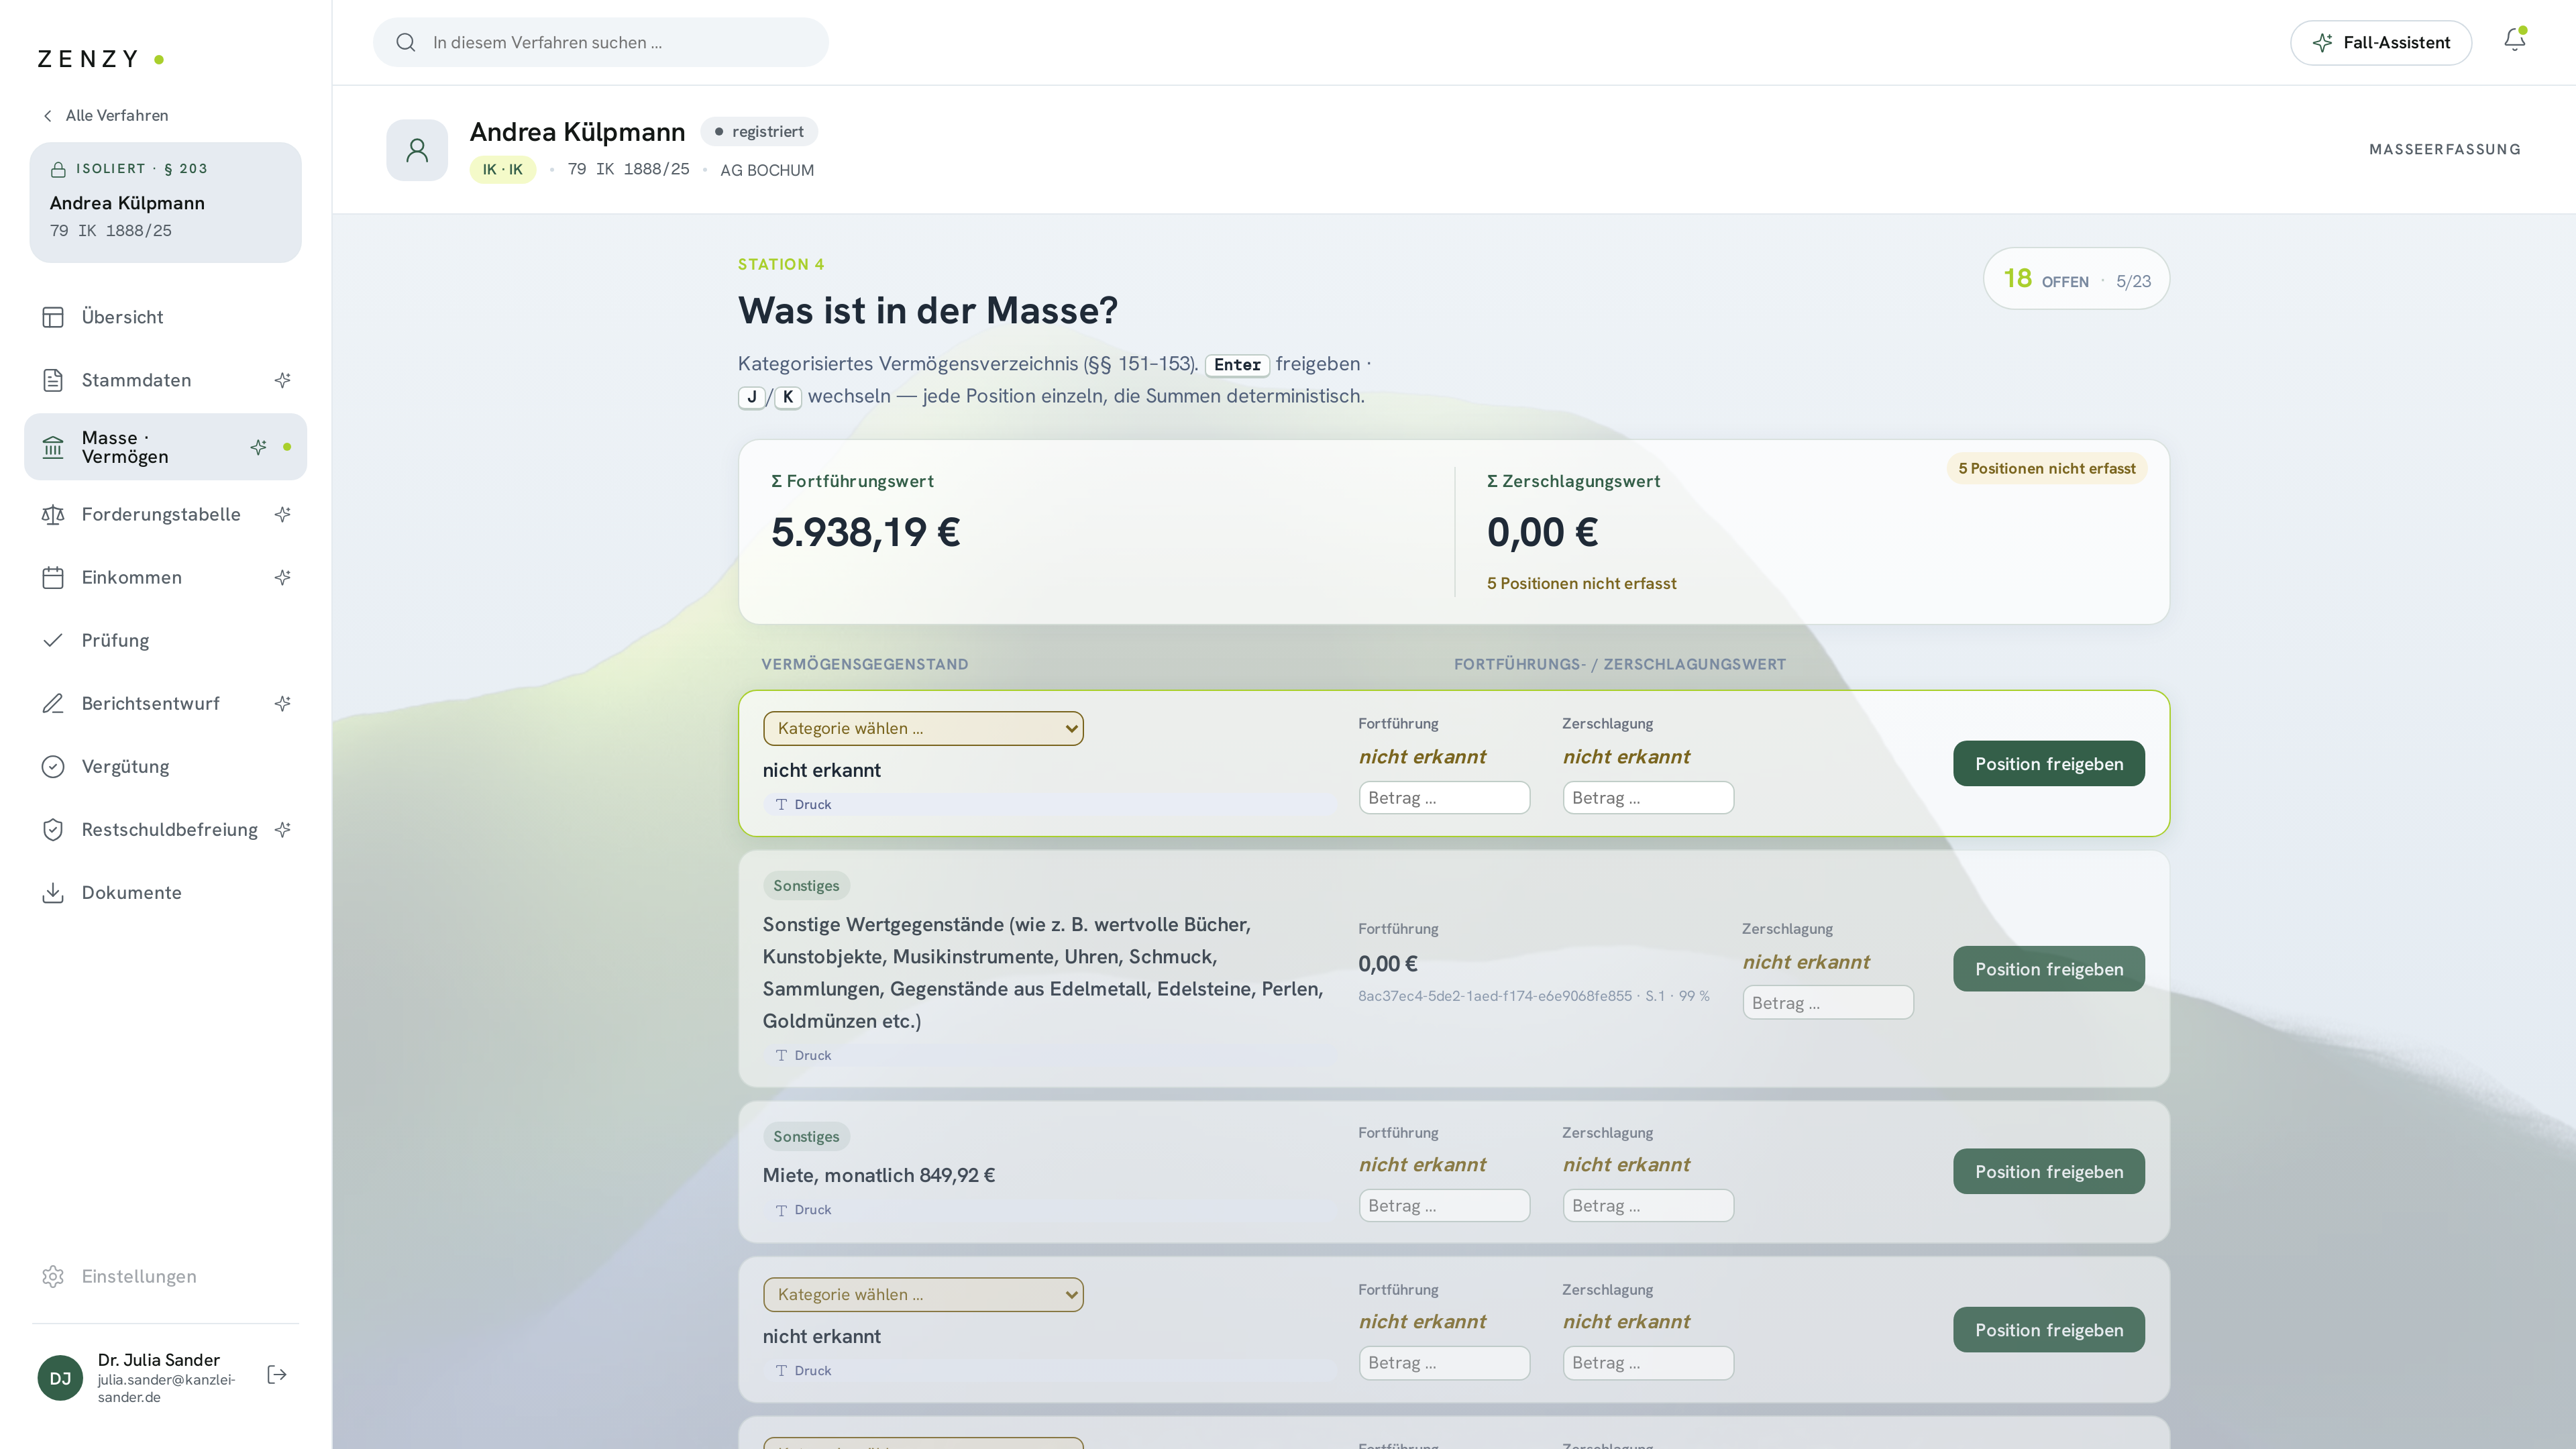Open the first Kategorie wählen dropdown
The image size is (2576, 1449).
point(922,728)
